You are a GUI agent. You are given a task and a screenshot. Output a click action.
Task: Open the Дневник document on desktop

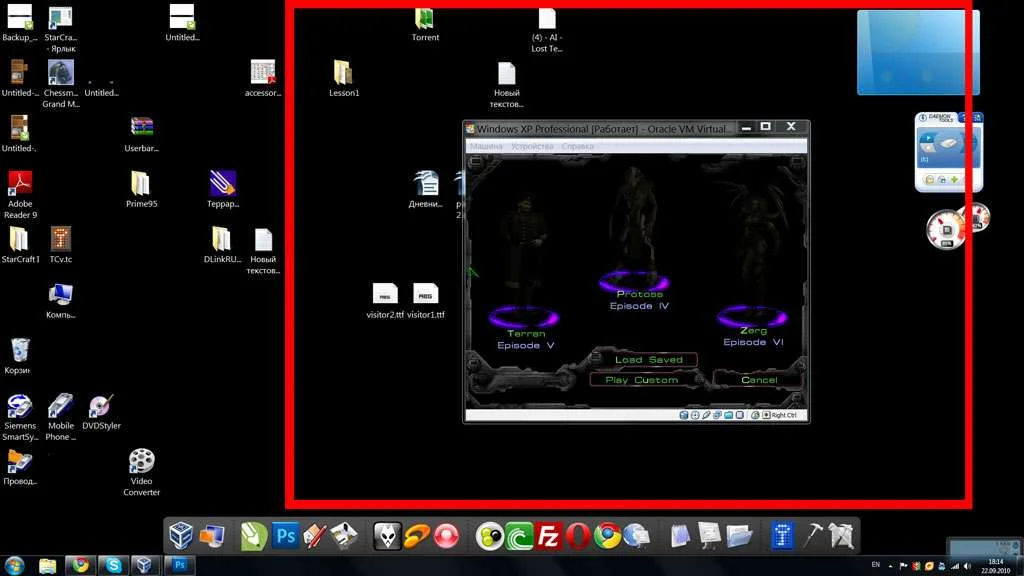pyautogui.click(x=426, y=189)
